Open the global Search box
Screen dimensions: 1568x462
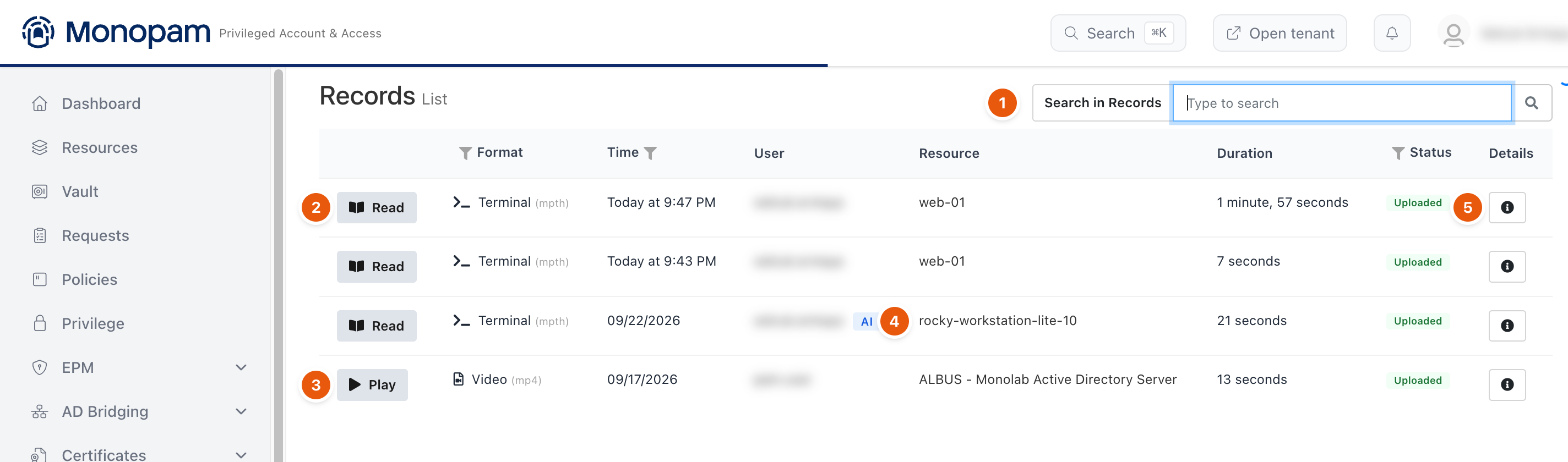(1118, 33)
